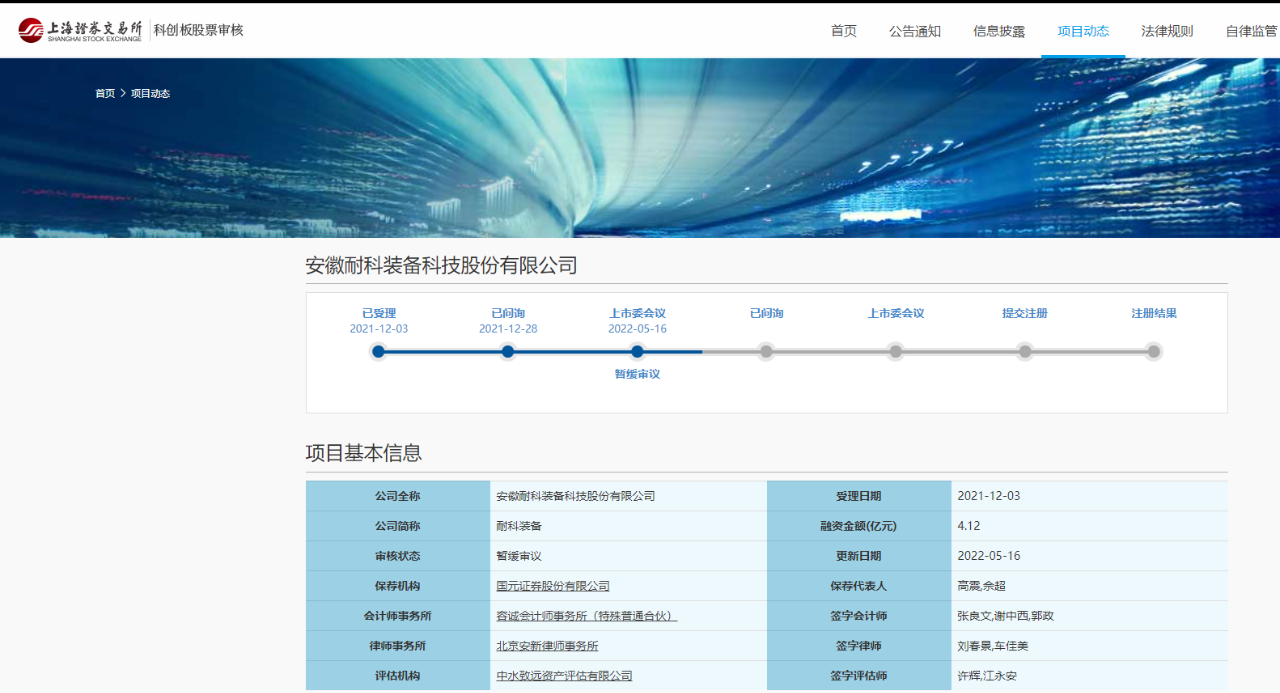Open the 首页 navigation menu item

tap(843, 31)
